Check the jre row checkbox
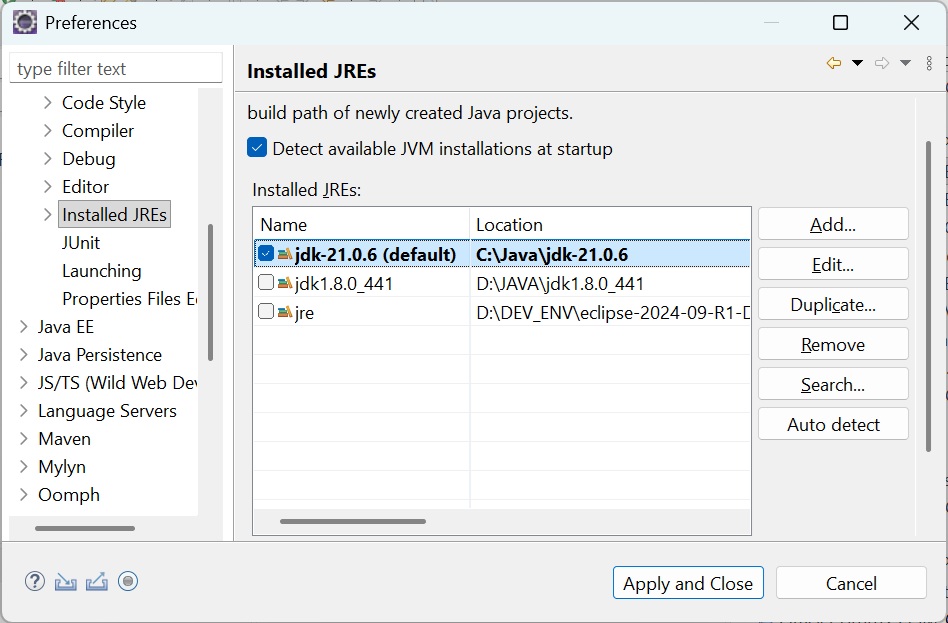948x623 pixels. point(265,312)
